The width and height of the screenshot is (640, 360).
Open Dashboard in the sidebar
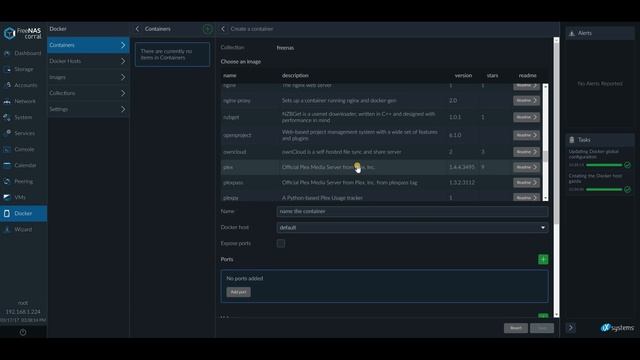(x=23, y=53)
